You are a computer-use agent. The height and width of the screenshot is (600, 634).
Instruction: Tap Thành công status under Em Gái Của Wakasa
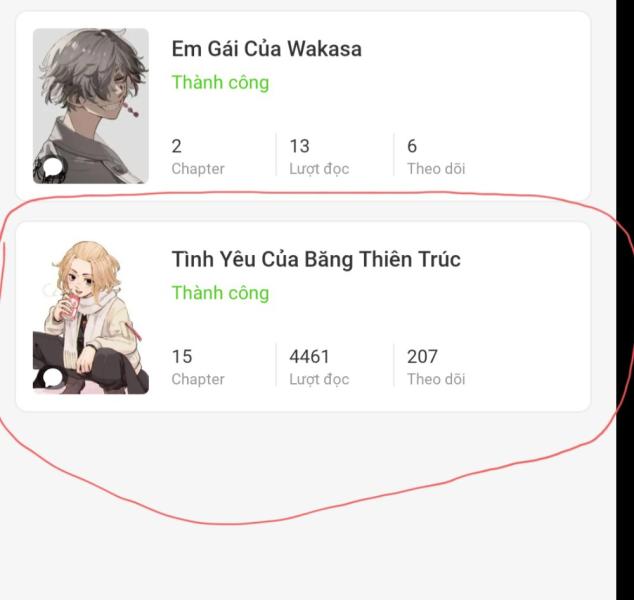220,82
